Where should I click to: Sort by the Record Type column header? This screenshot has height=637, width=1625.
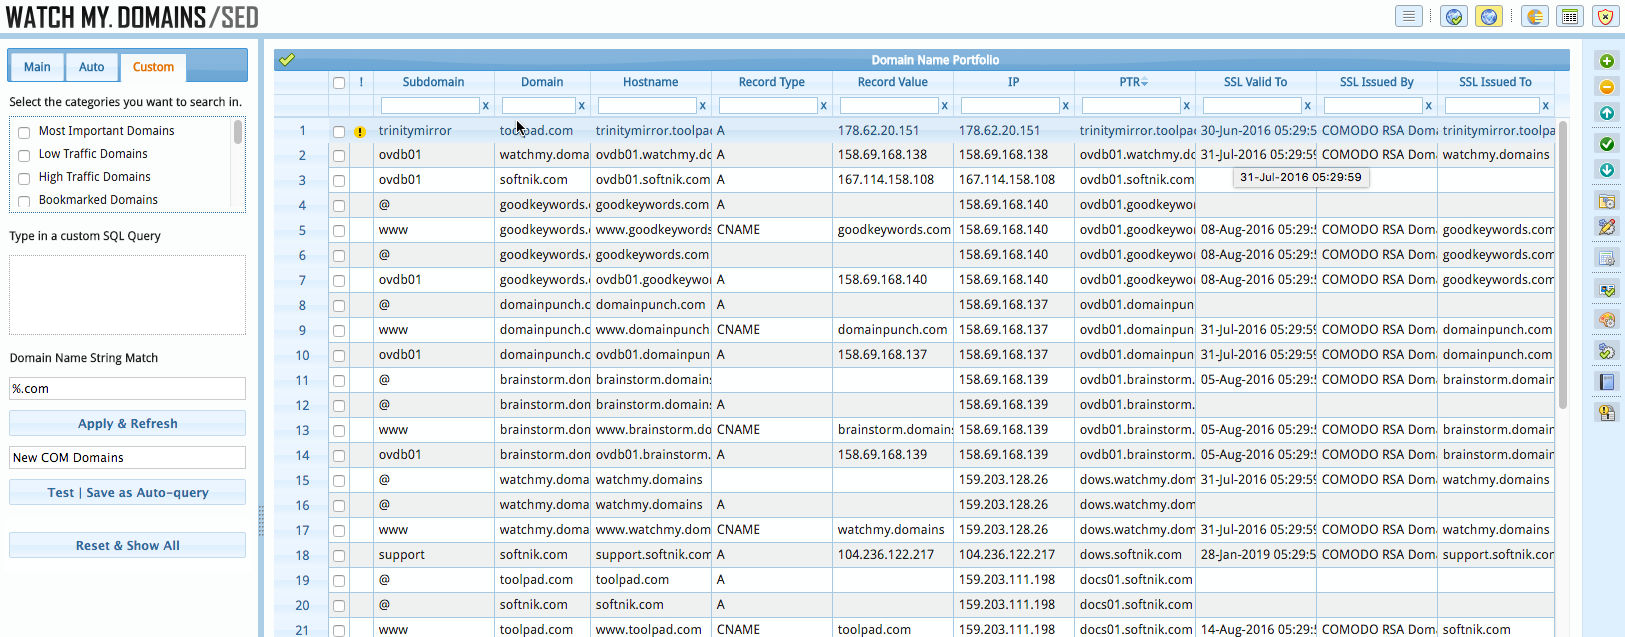tap(771, 82)
